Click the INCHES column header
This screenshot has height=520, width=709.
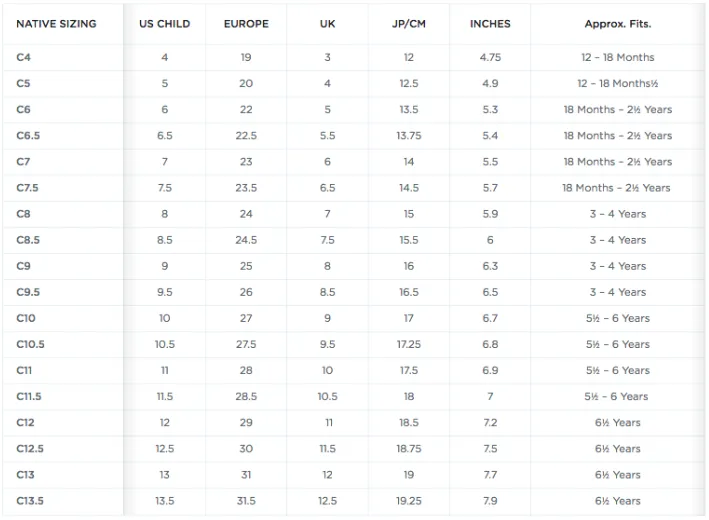pos(490,24)
